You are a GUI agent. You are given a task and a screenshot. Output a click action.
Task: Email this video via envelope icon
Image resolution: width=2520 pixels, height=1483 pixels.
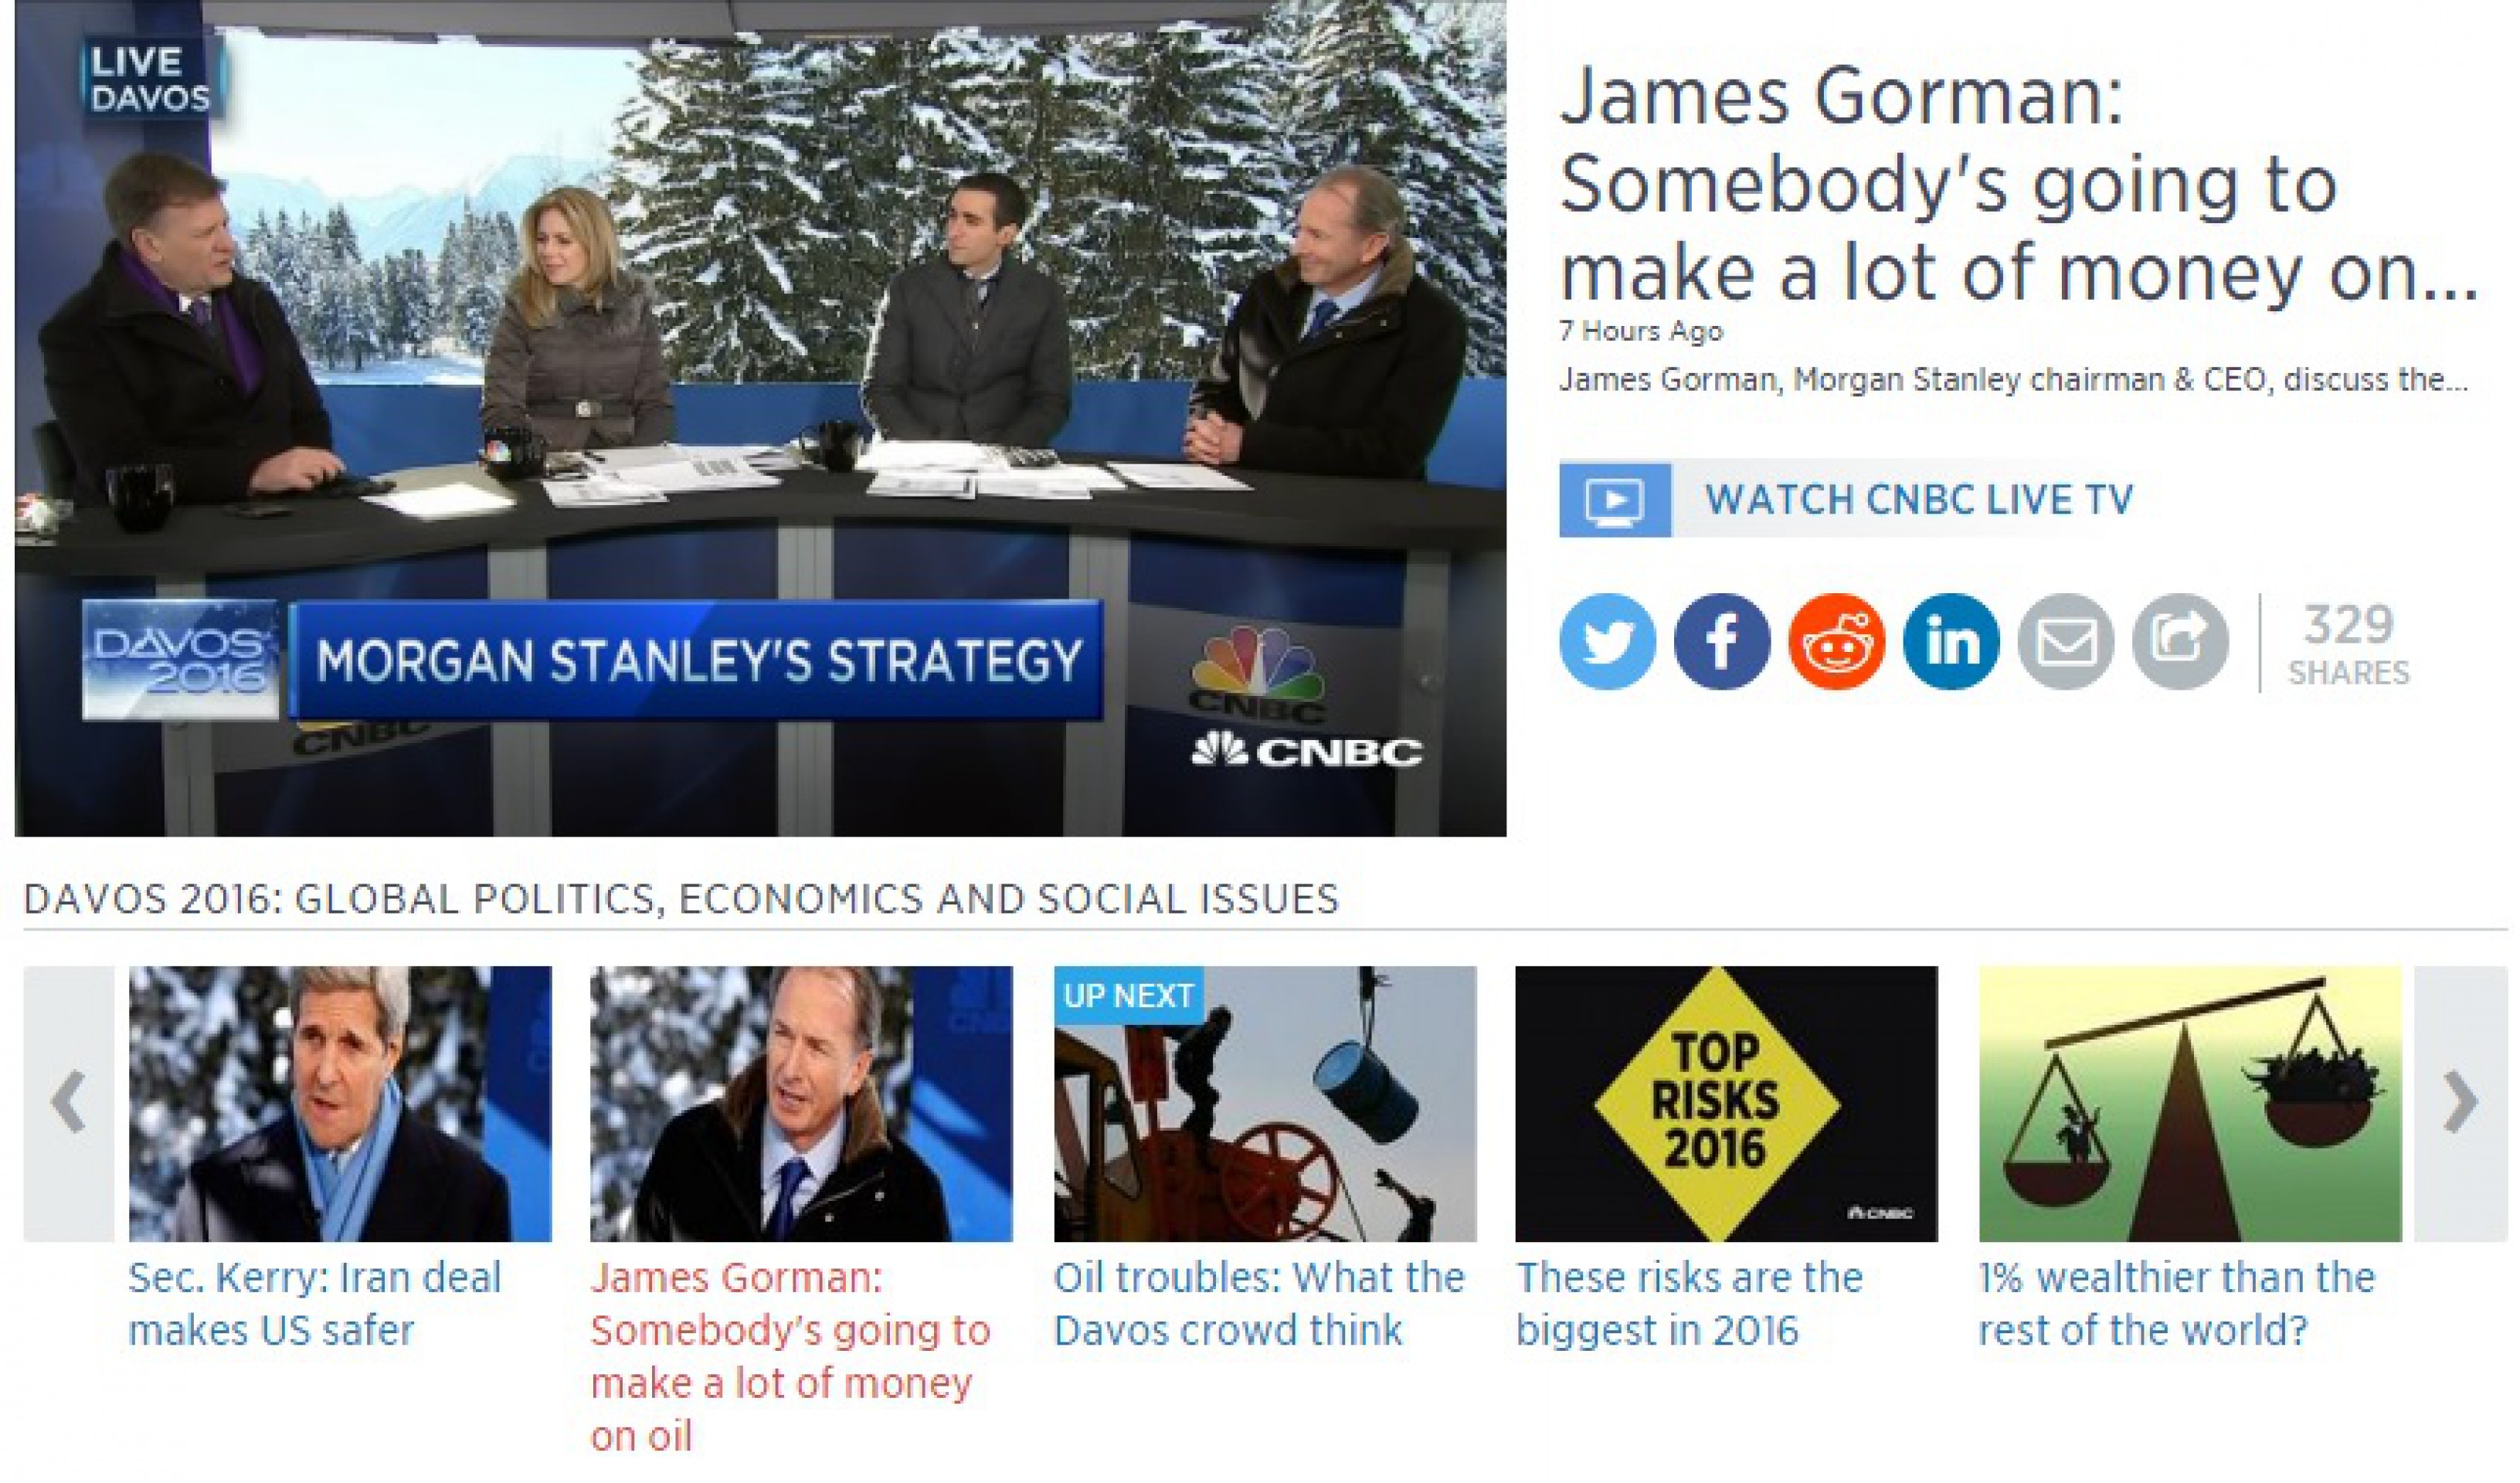pyautogui.click(x=2066, y=641)
